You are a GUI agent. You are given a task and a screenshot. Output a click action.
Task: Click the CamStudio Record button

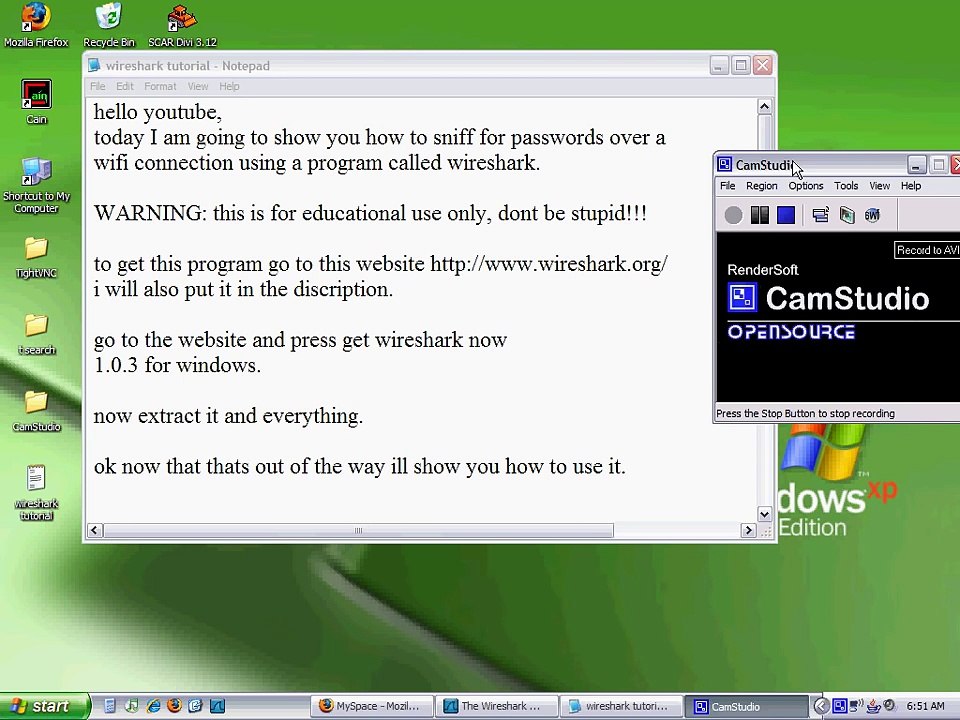coord(733,215)
